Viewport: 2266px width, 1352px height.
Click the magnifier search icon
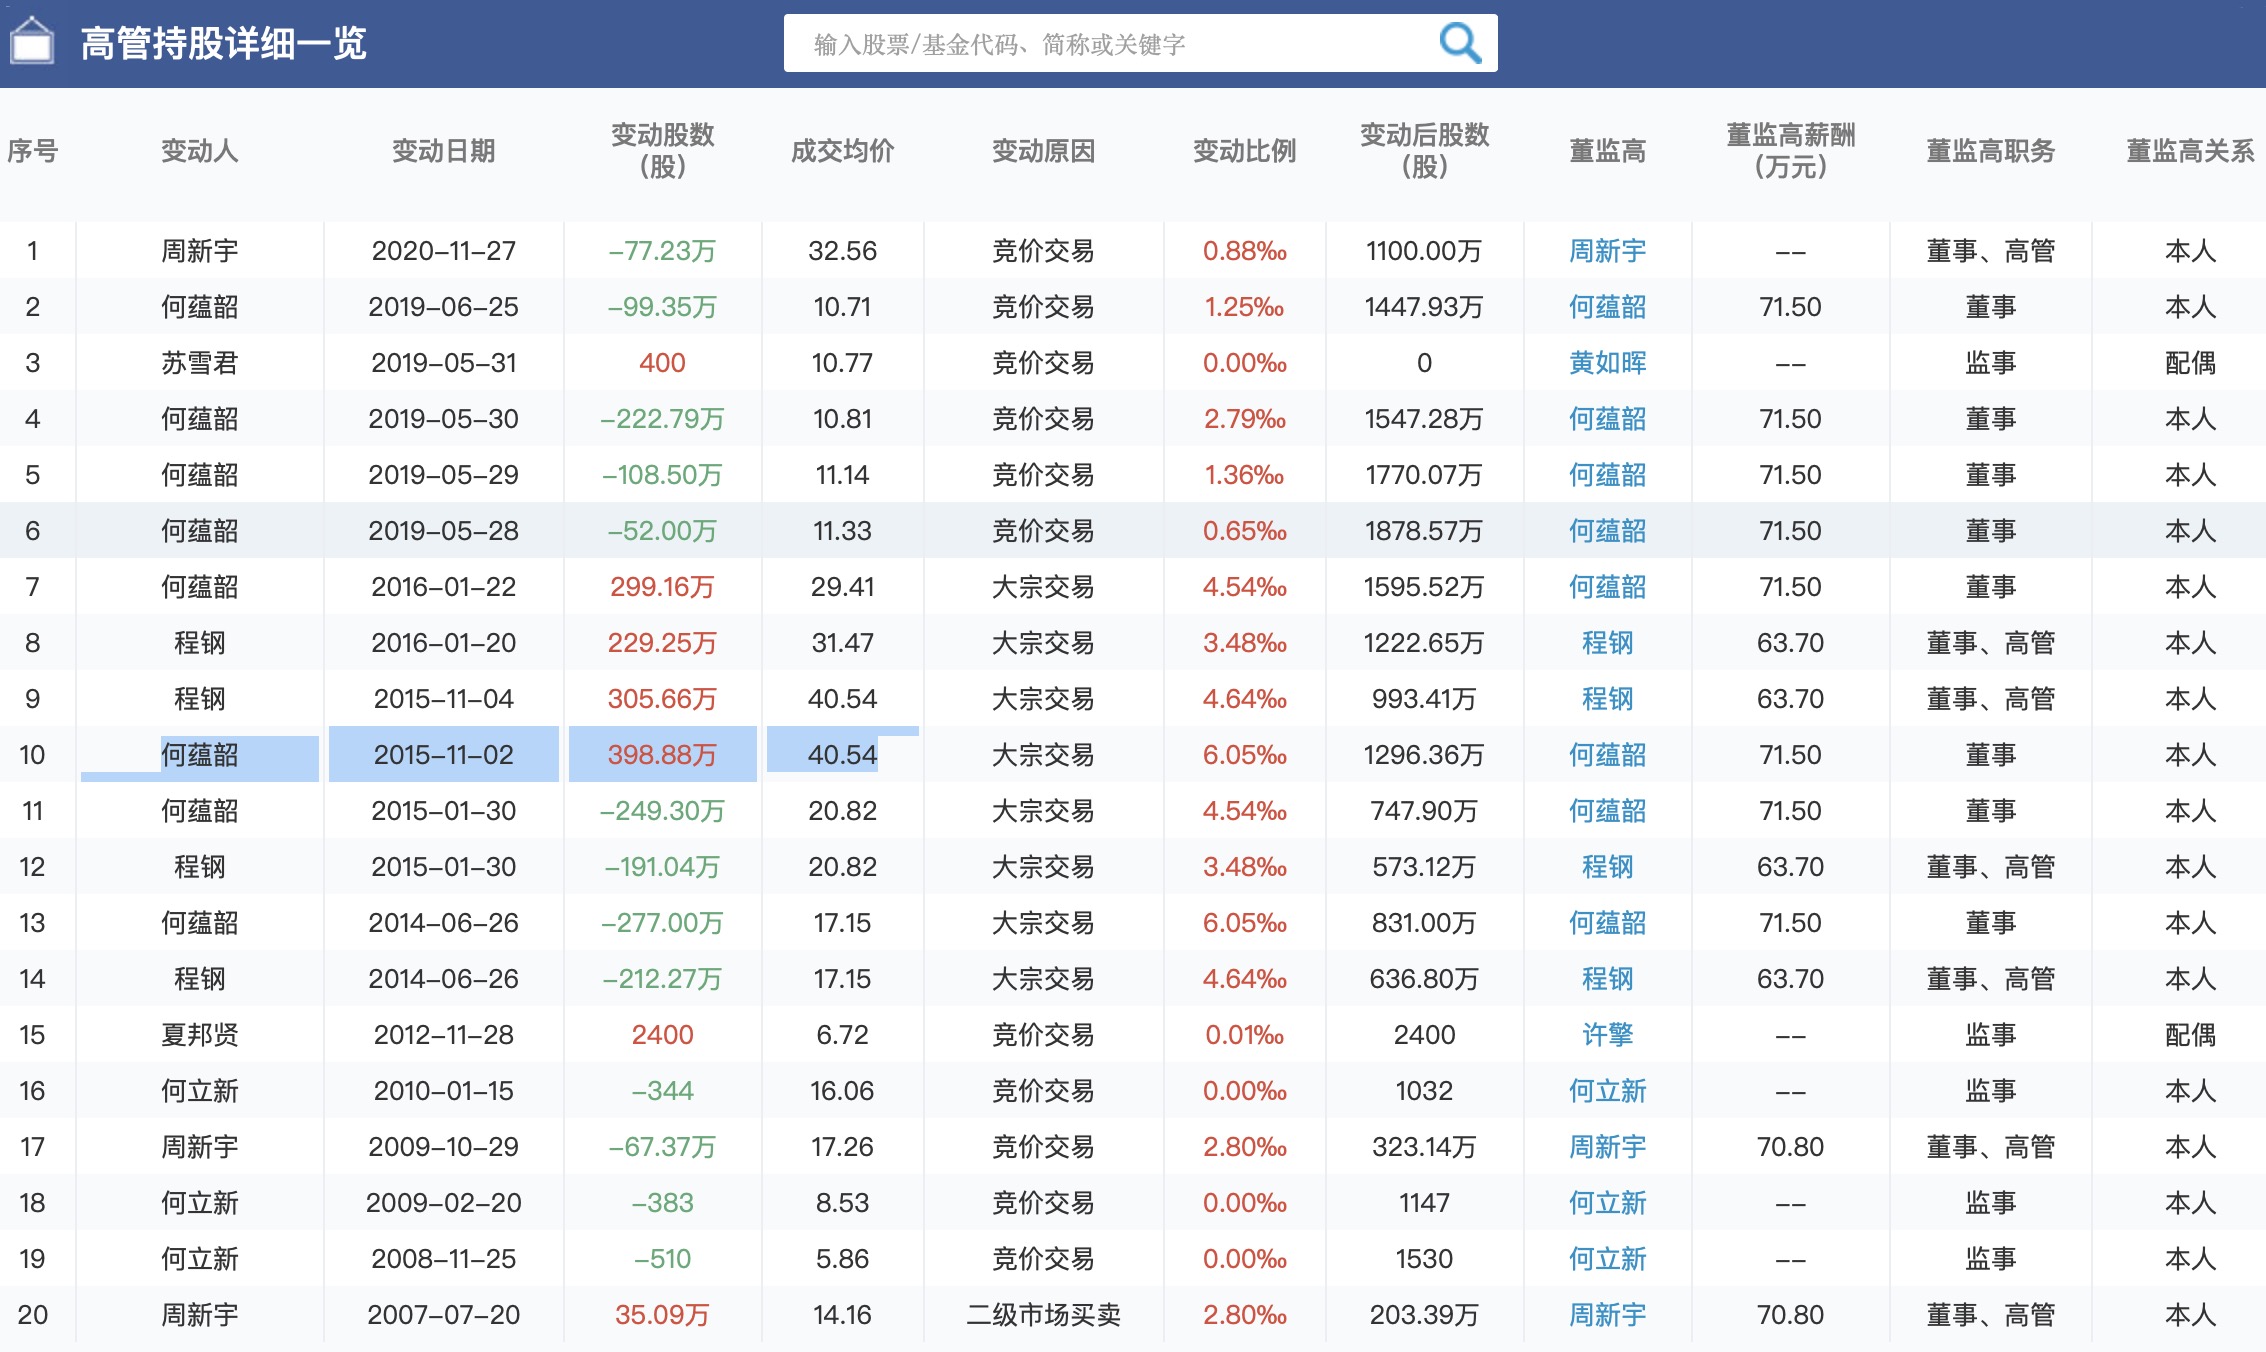click(1459, 43)
